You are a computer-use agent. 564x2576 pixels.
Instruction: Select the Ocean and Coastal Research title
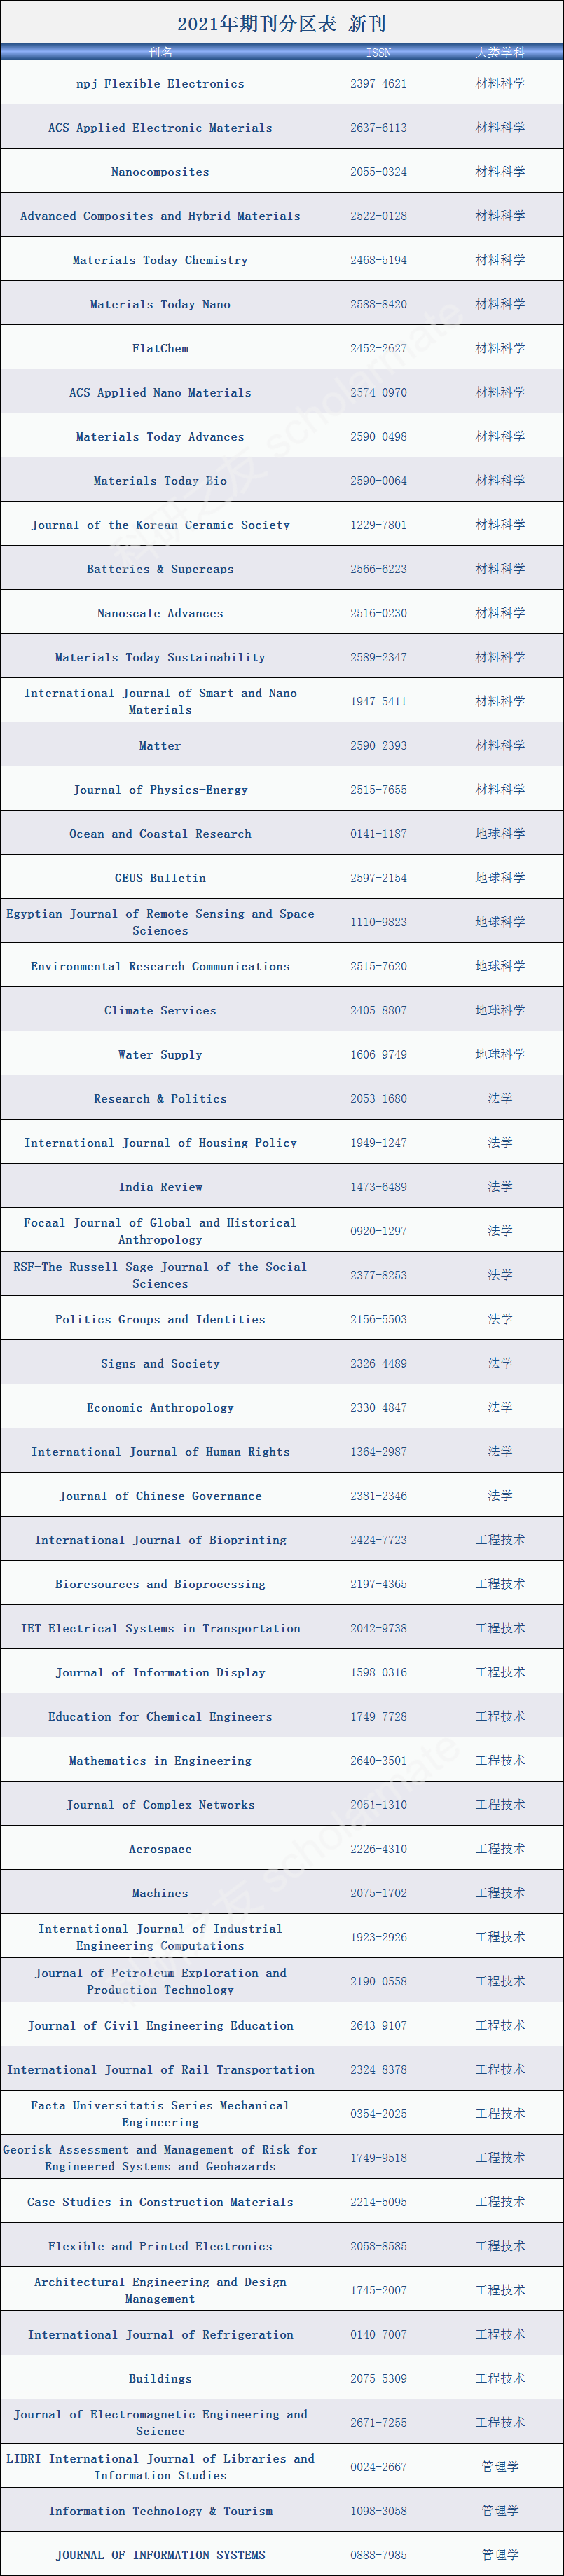[x=160, y=834]
